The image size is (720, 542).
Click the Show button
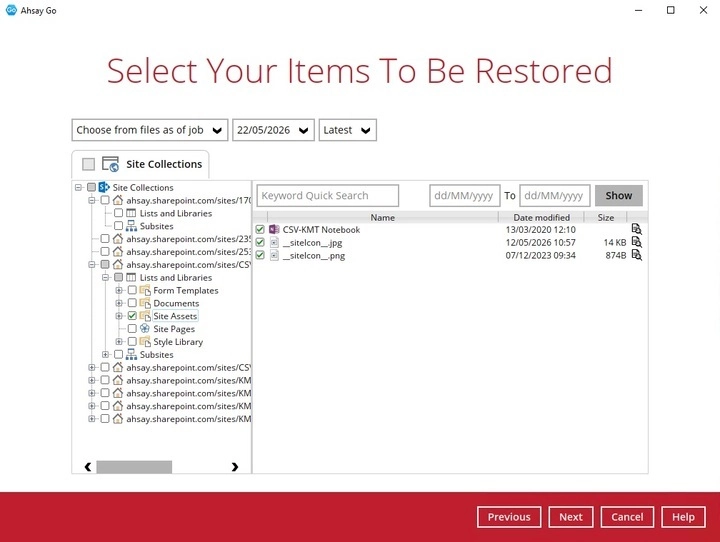coord(619,196)
